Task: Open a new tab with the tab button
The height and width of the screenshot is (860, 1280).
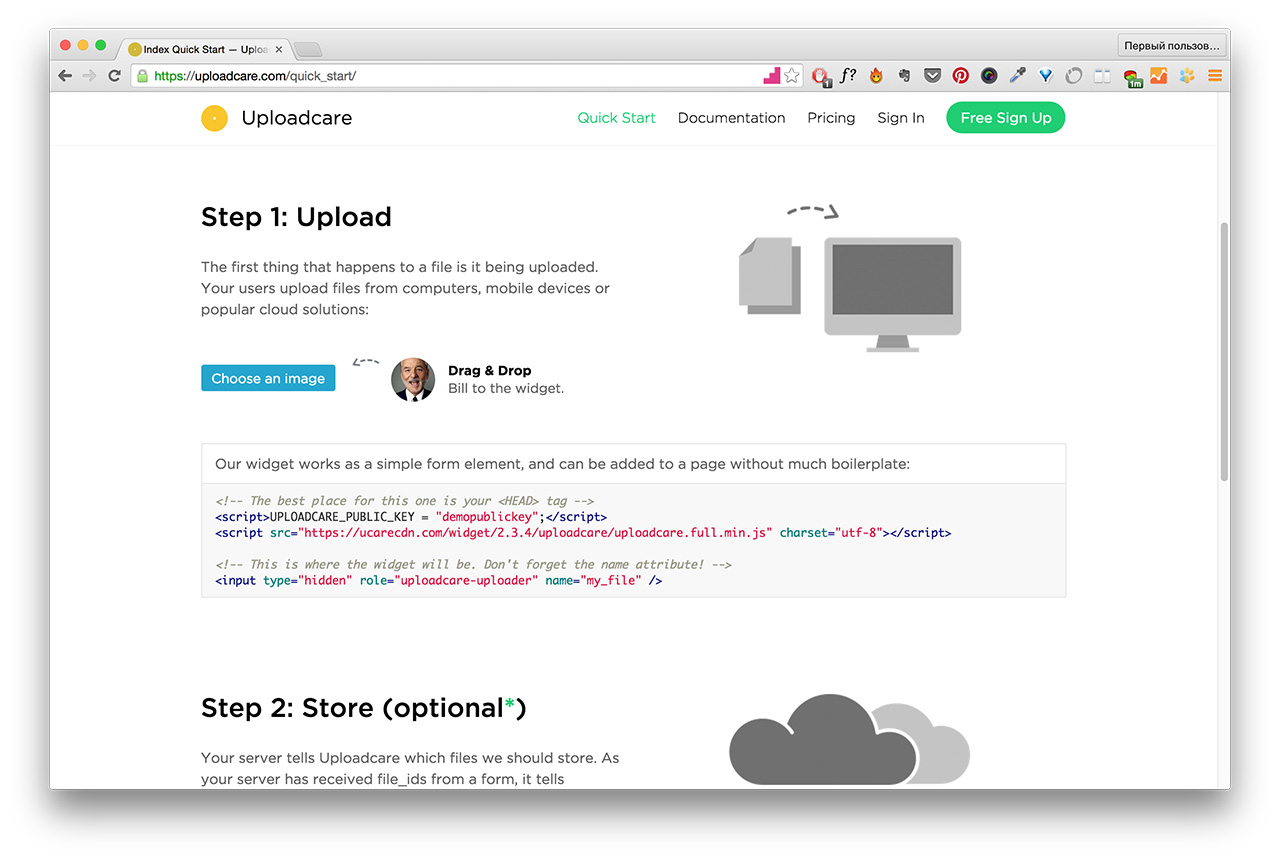Action: coord(308,49)
